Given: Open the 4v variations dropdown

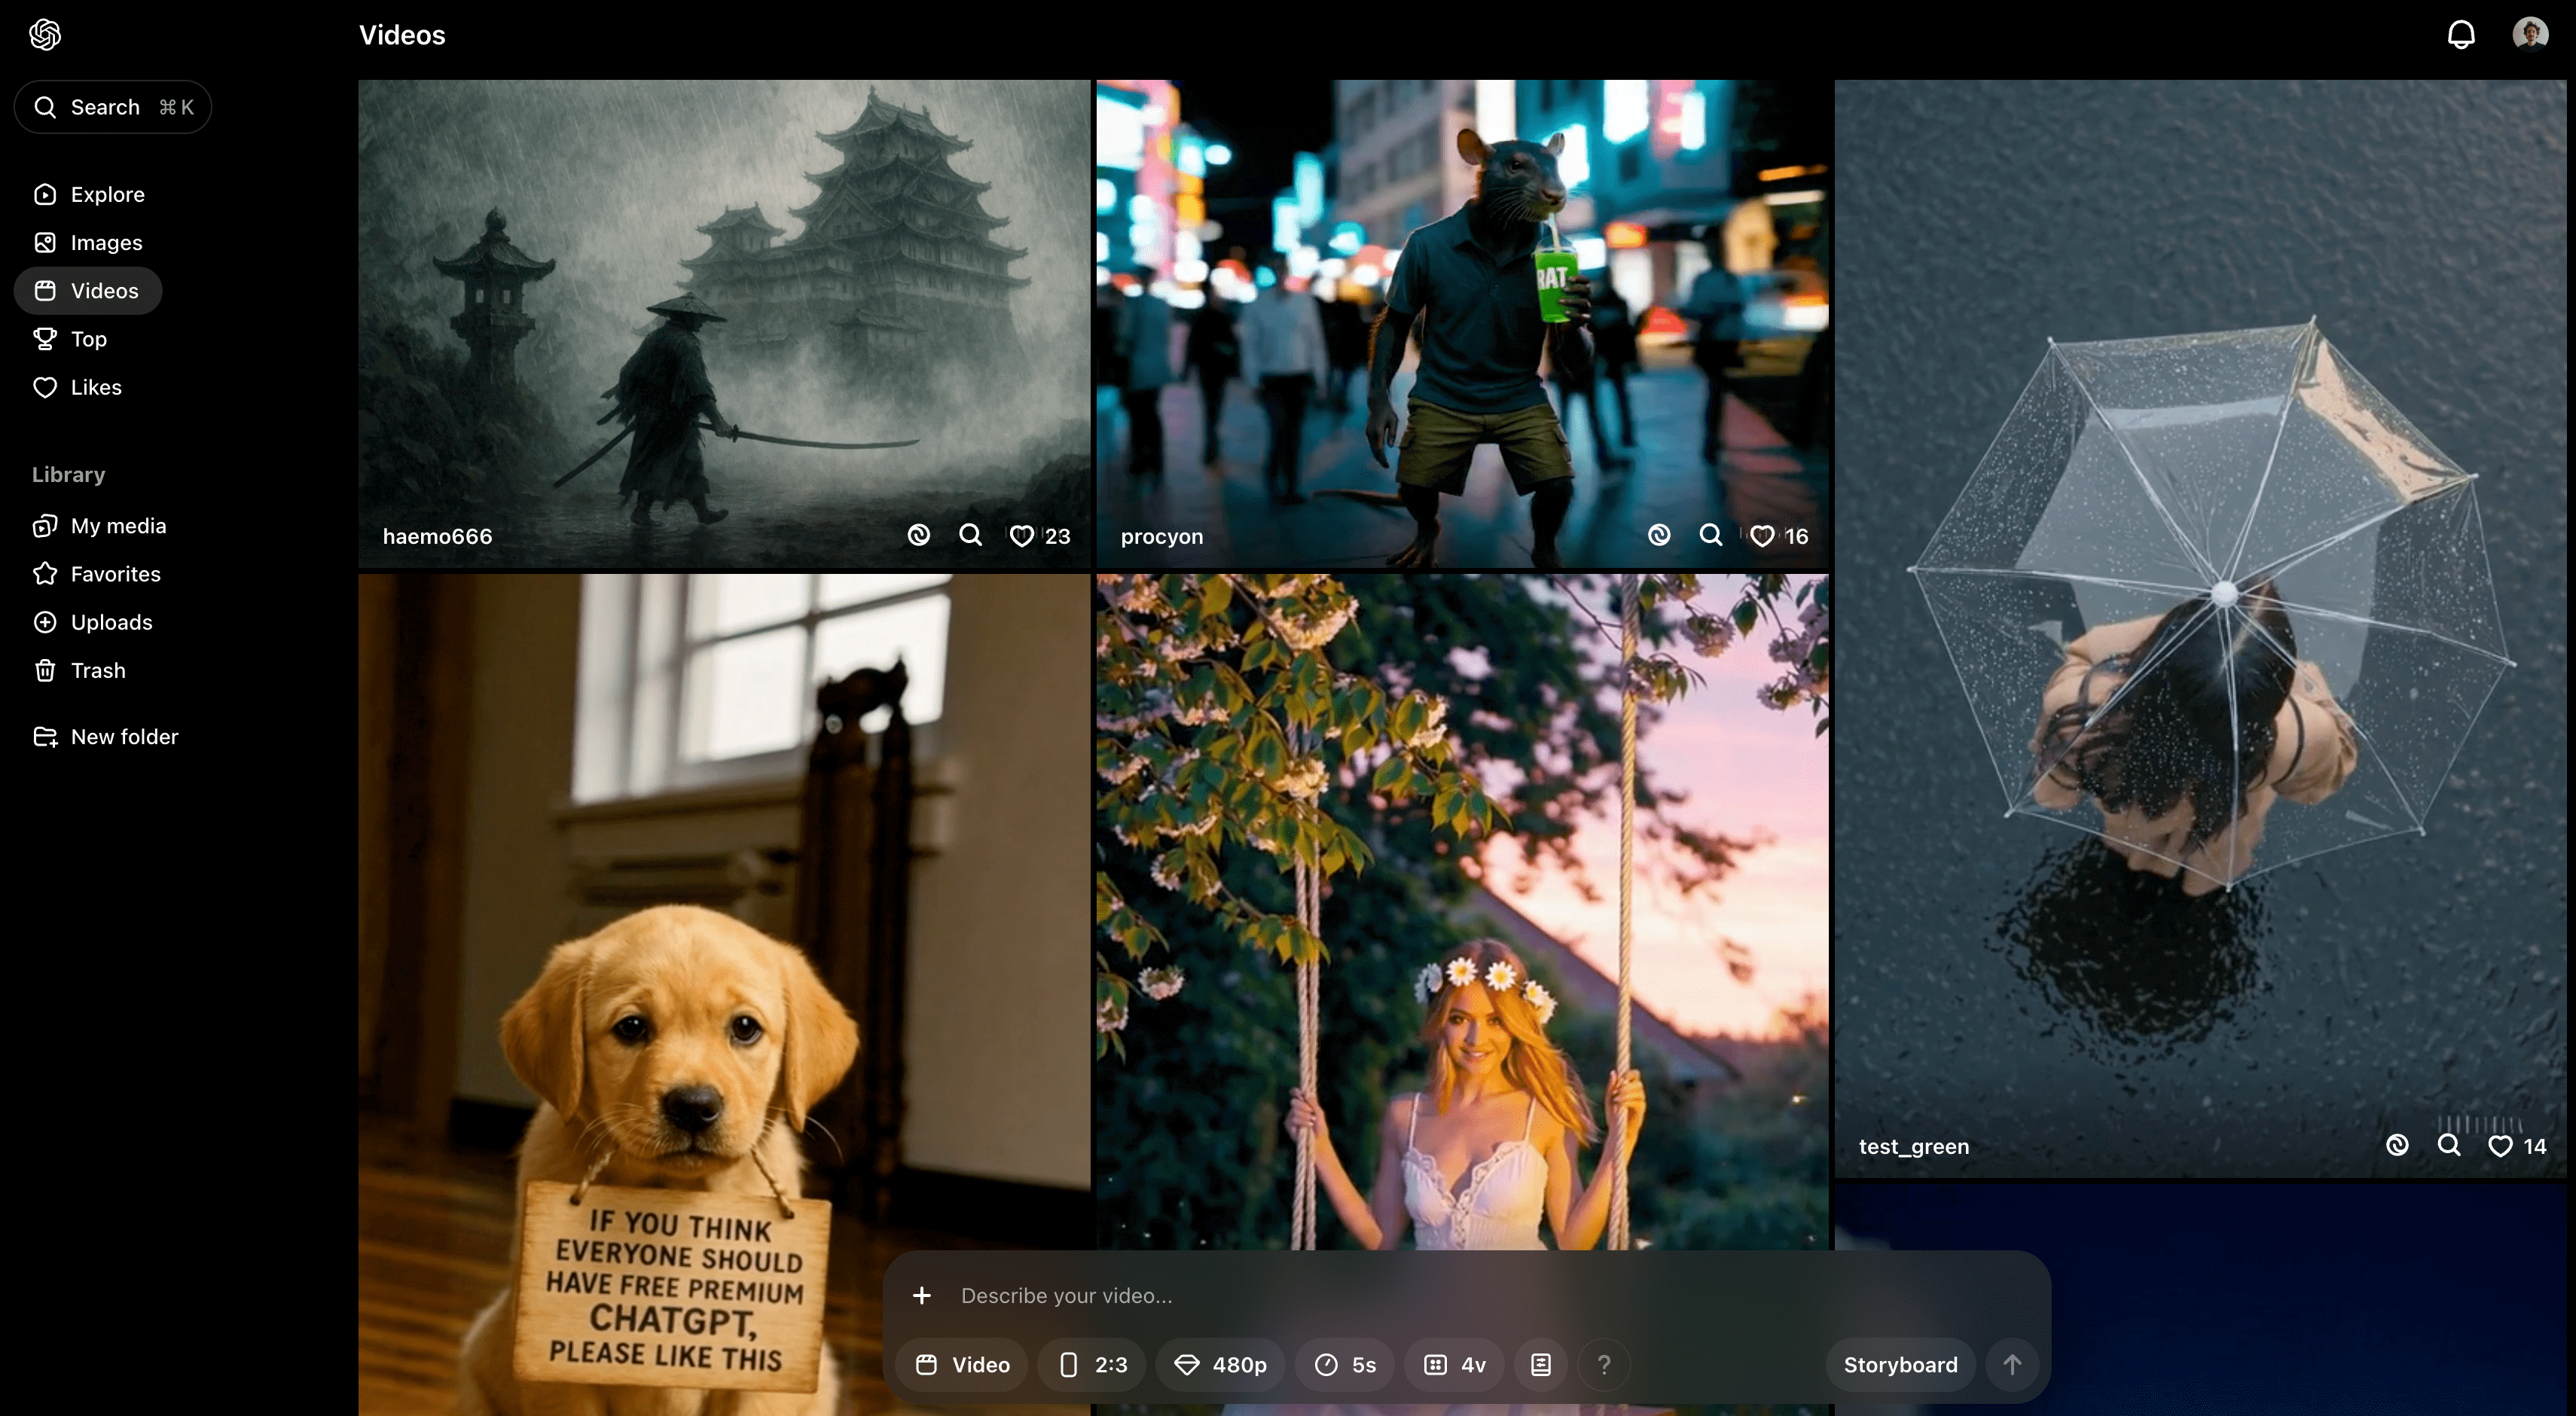Looking at the screenshot, I should tap(1454, 1365).
